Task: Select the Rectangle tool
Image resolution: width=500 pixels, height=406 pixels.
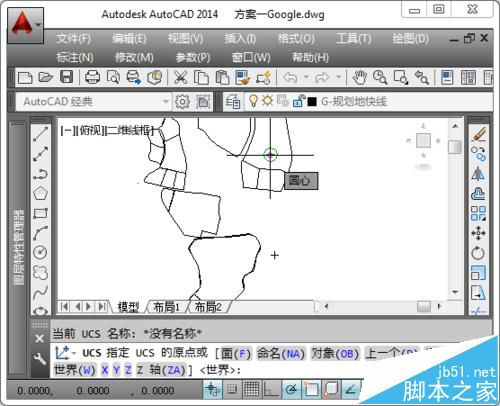Action: pyautogui.click(x=41, y=213)
